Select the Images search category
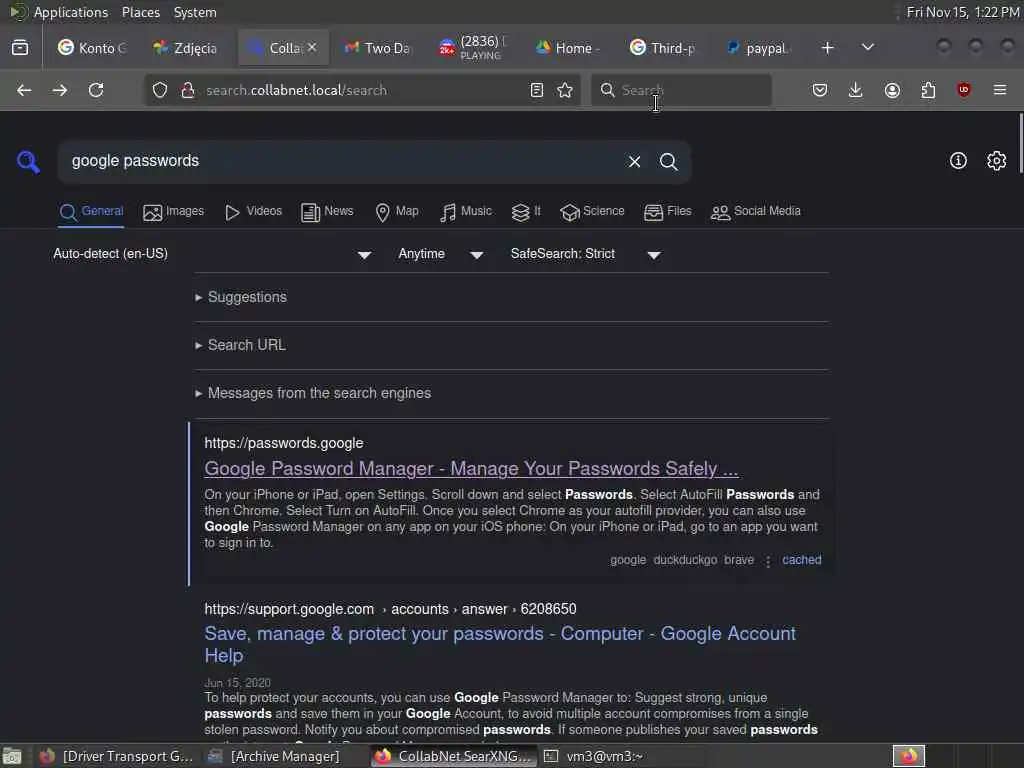Viewport: 1024px width, 768px height. pyautogui.click(x=174, y=212)
